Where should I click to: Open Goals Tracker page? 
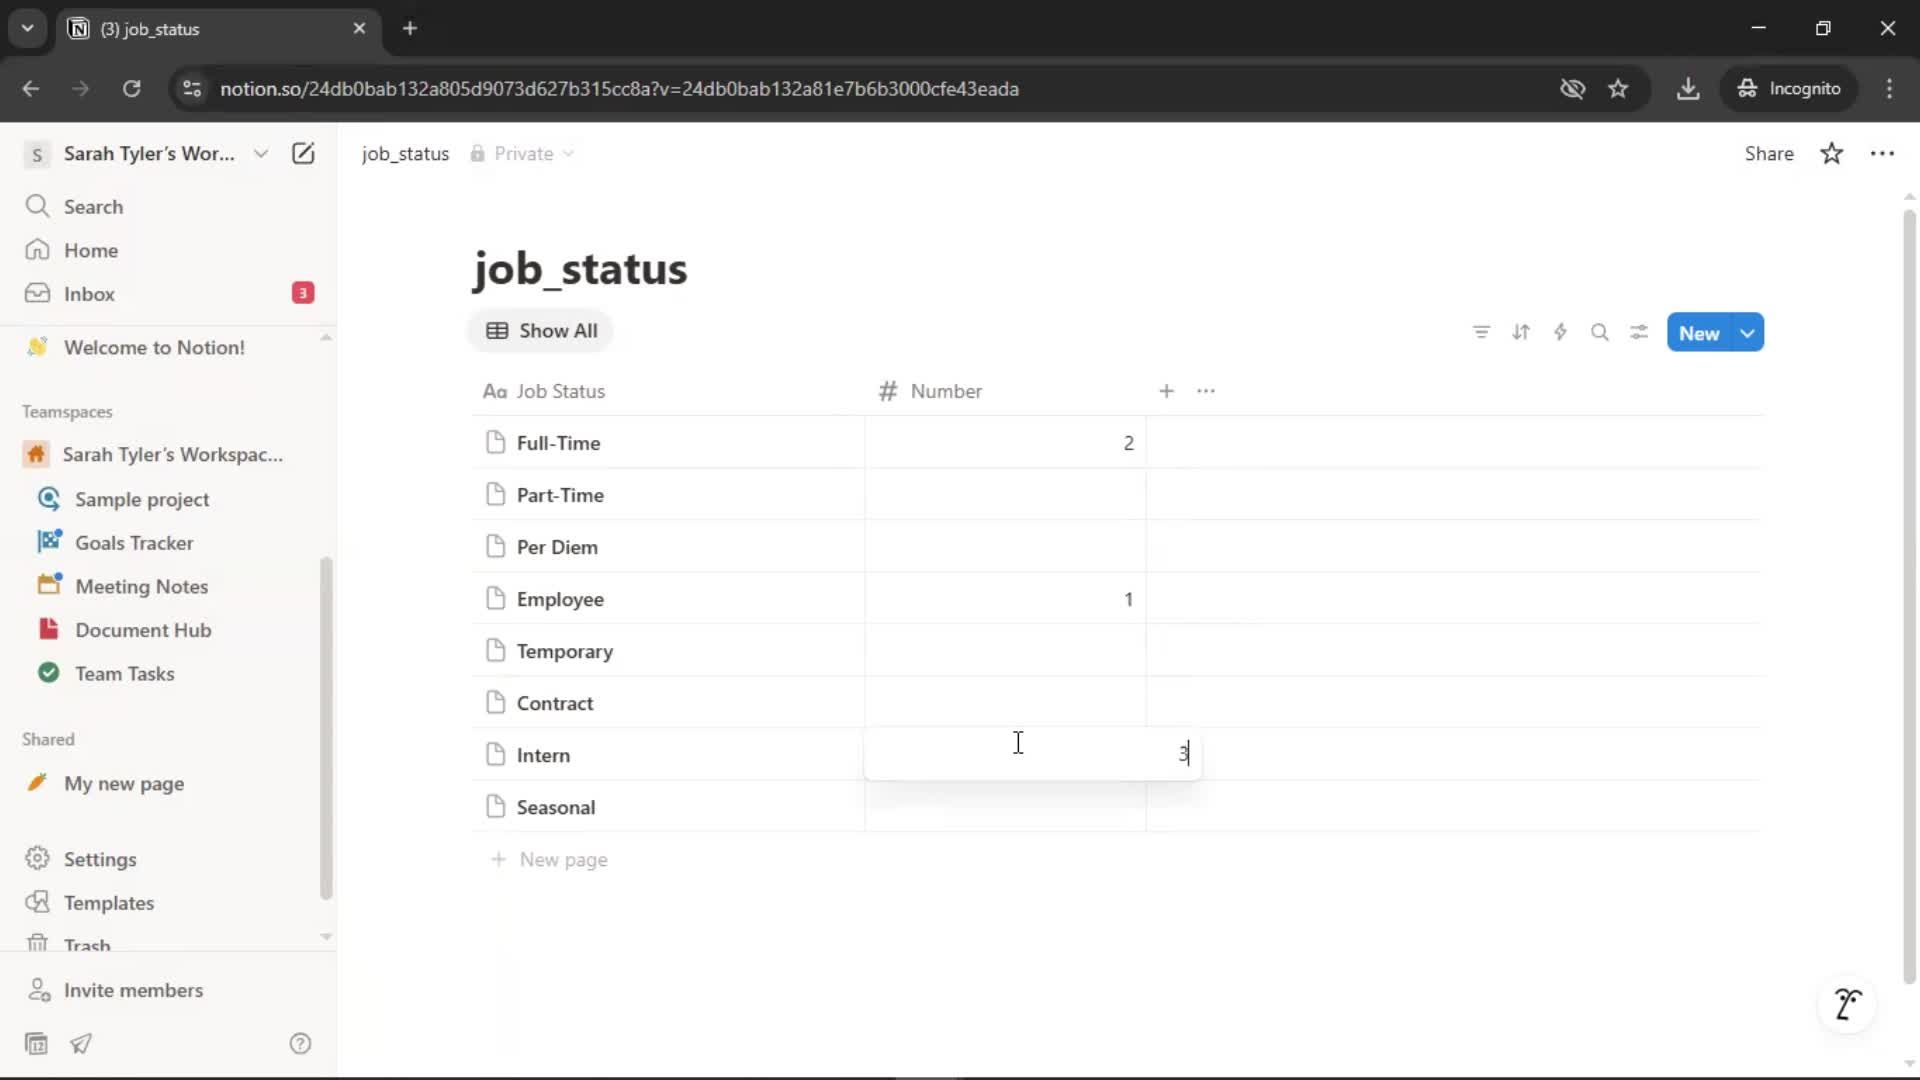tap(134, 543)
